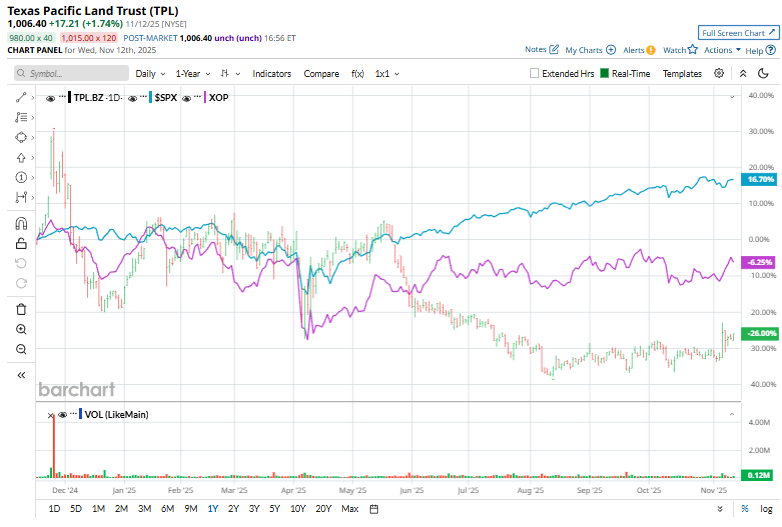The width and height of the screenshot is (782, 527).
Task: Open chart settings gear icon
Action: coord(719,73)
